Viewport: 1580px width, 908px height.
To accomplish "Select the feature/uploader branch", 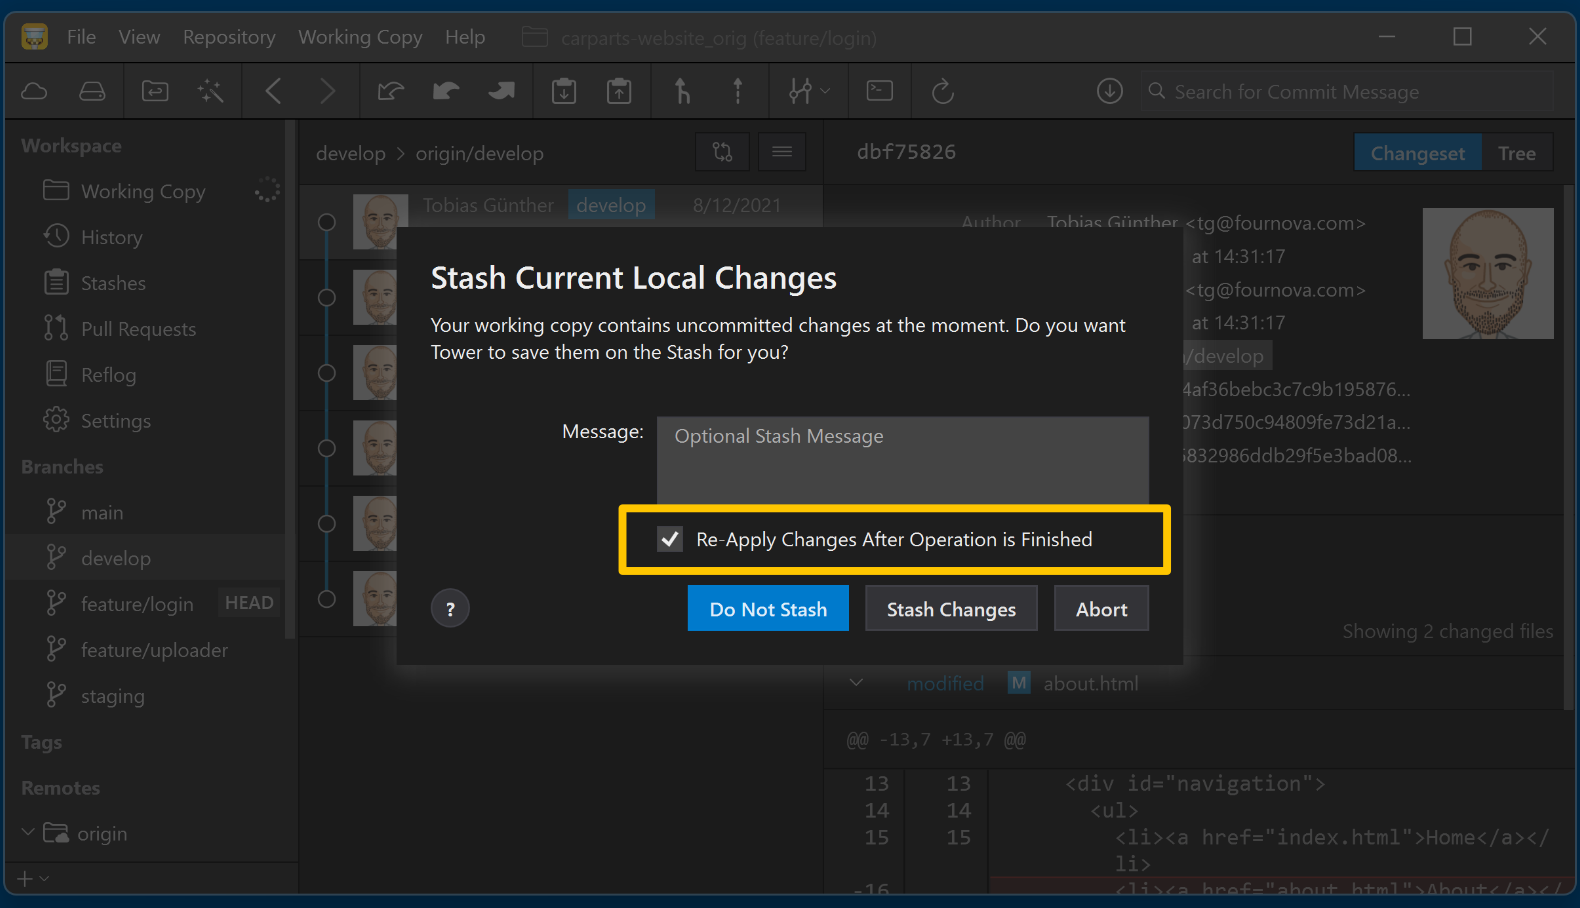I will pos(154,650).
